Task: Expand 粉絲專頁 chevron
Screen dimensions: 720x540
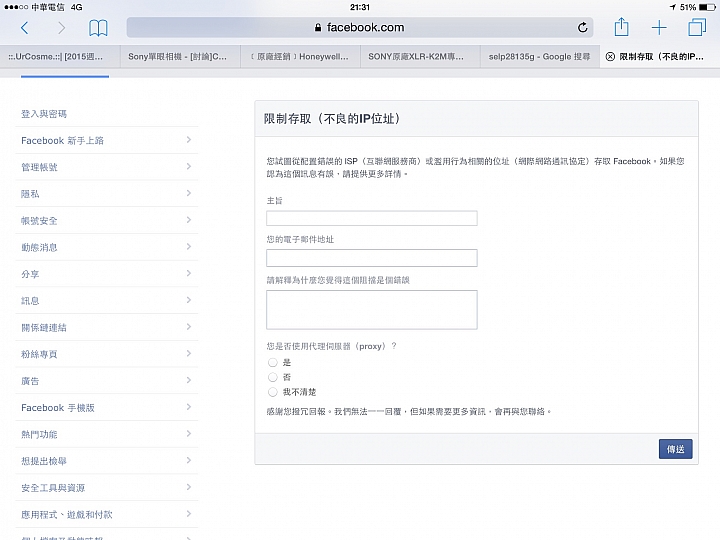Action: tap(189, 353)
